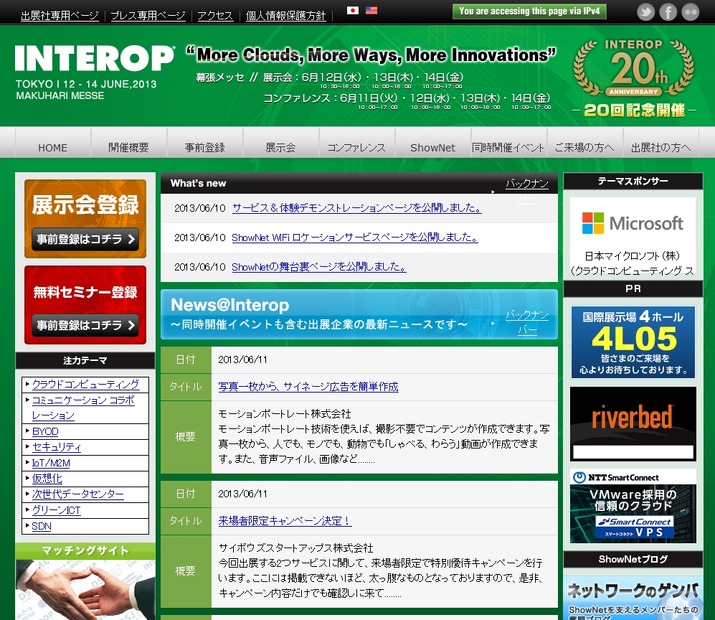Open the Facebook icon in top bar

(668, 12)
